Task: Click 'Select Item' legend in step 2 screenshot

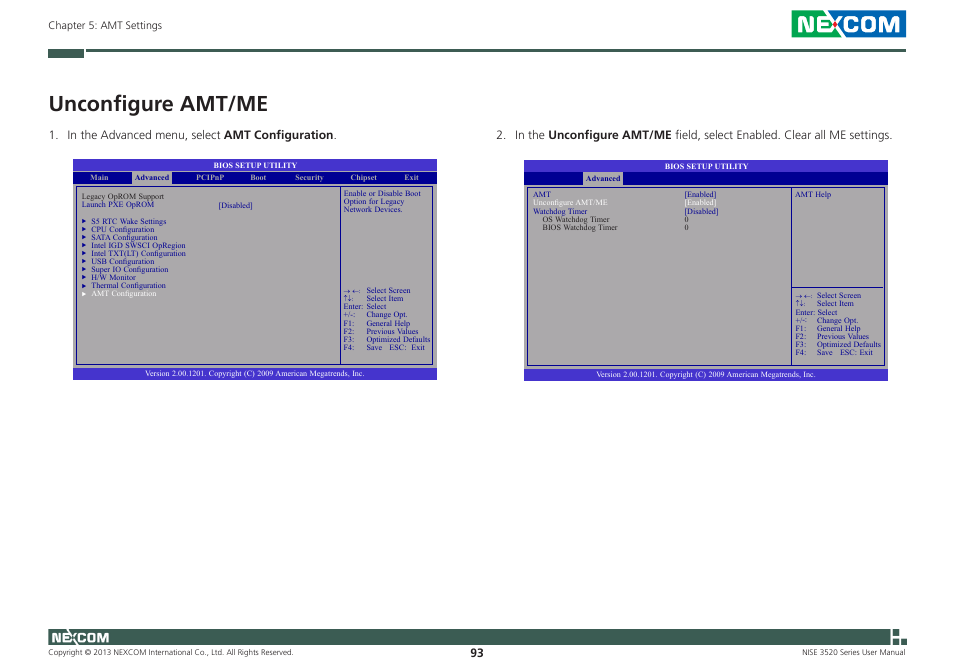Action: (835, 303)
